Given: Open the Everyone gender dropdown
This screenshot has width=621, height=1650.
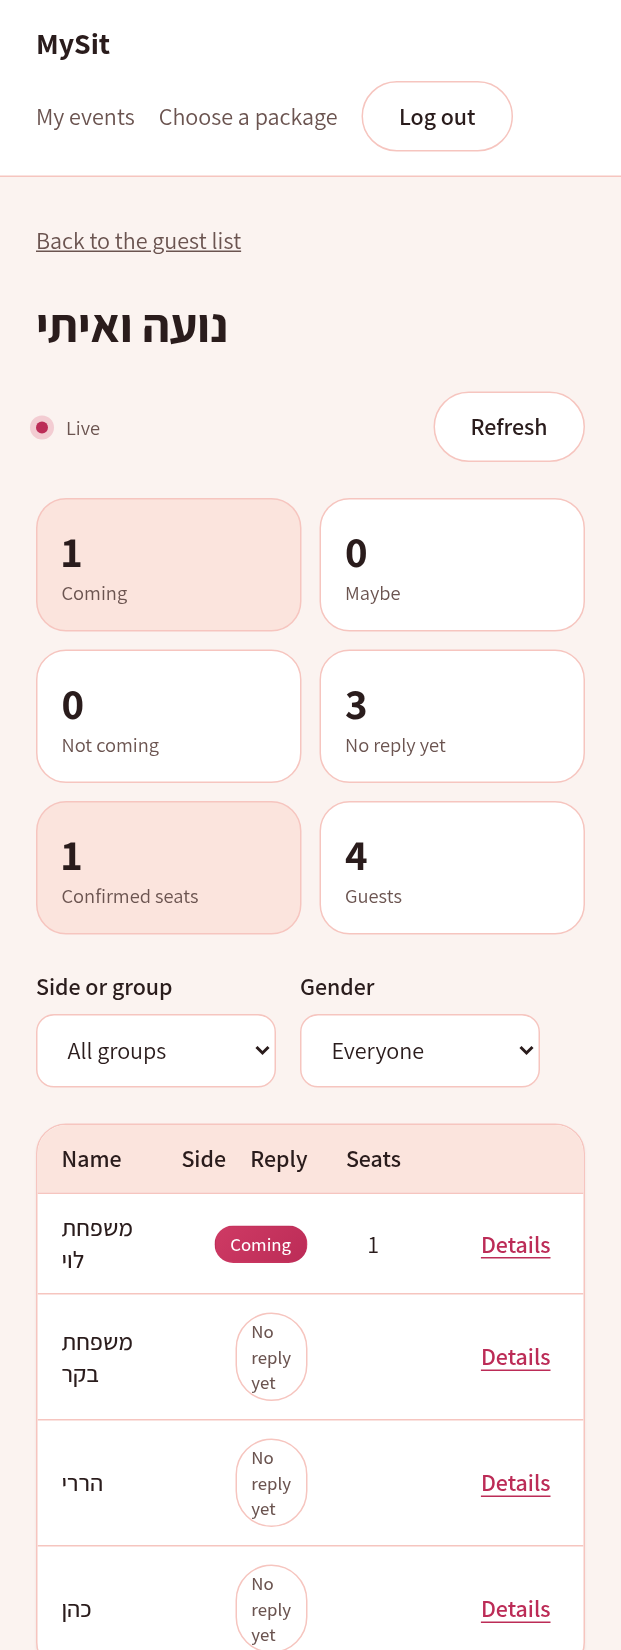Looking at the screenshot, I should click(420, 1051).
